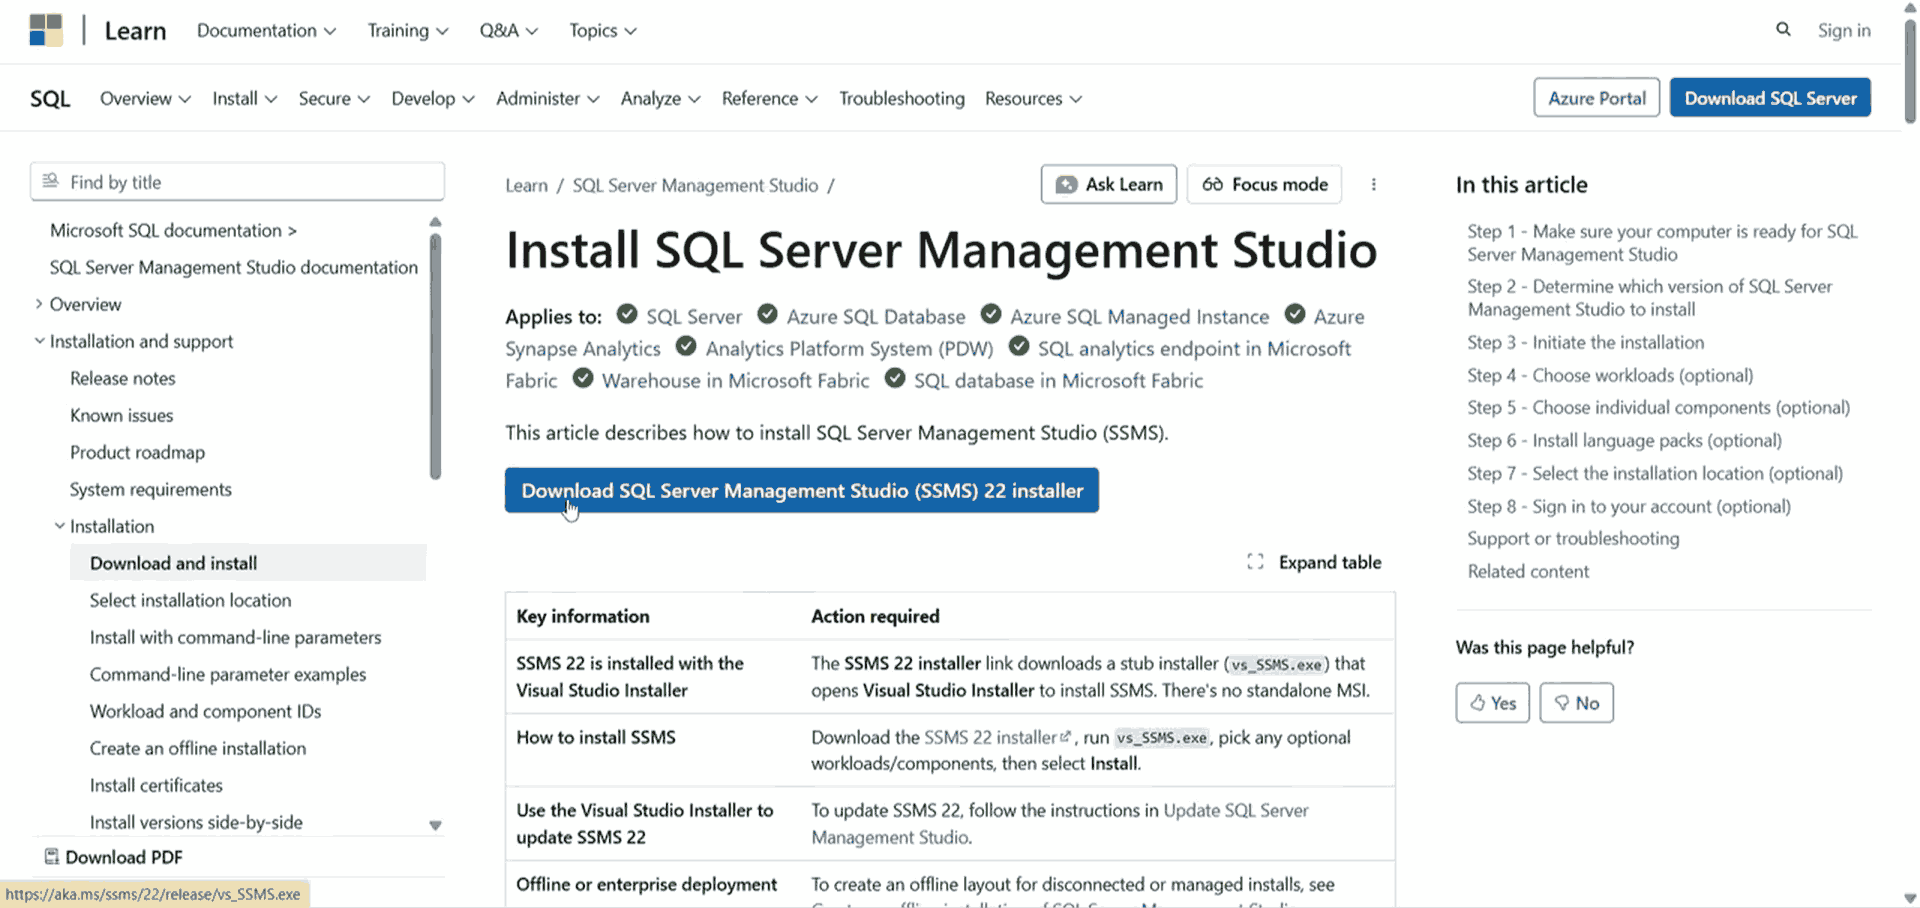Viewport: 1920px width, 908px height.
Task: Open Command-line parameter examples
Action: (x=228, y=674)
